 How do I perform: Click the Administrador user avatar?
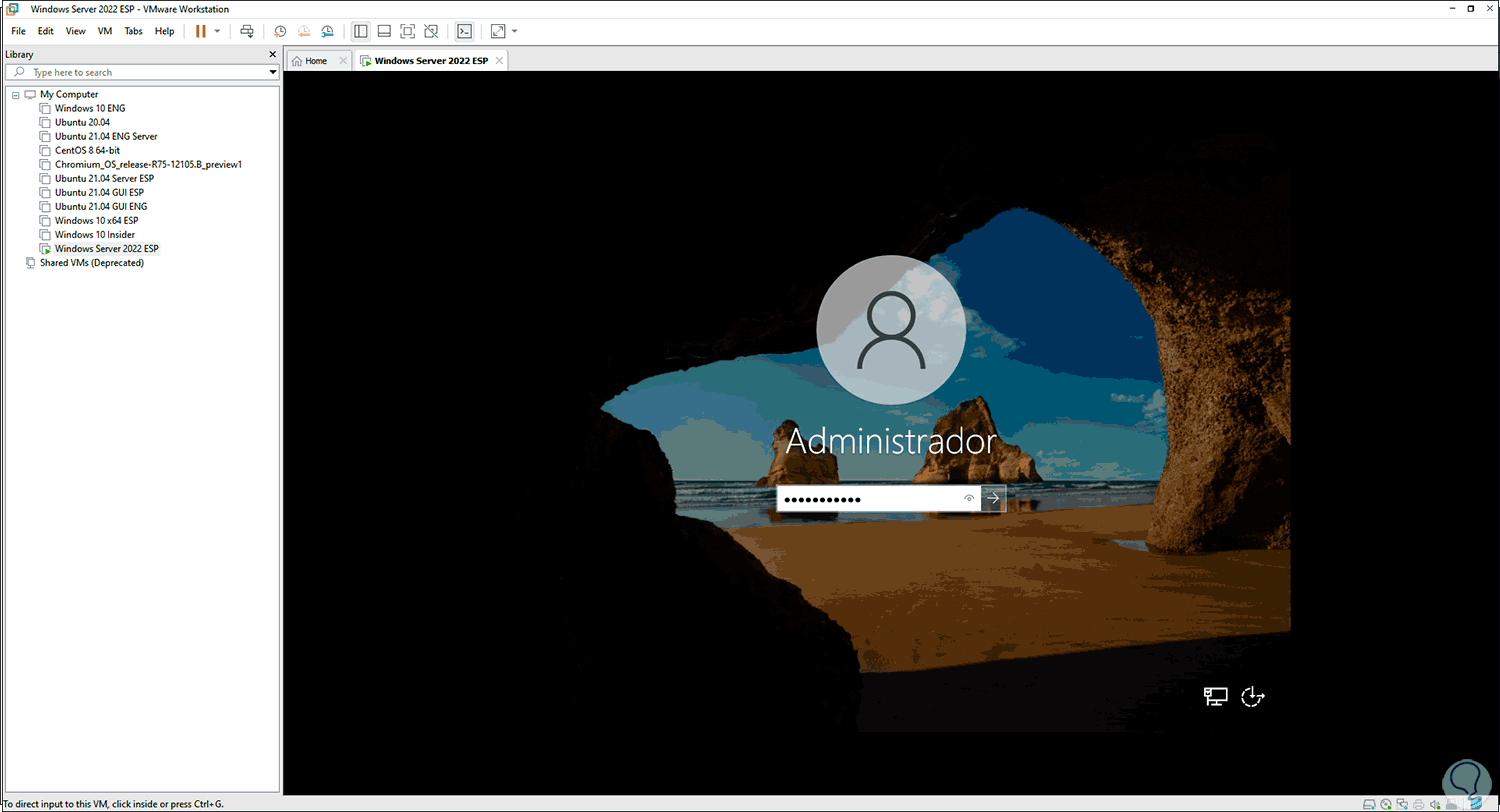pyautogui.click(x=891, y=329)
